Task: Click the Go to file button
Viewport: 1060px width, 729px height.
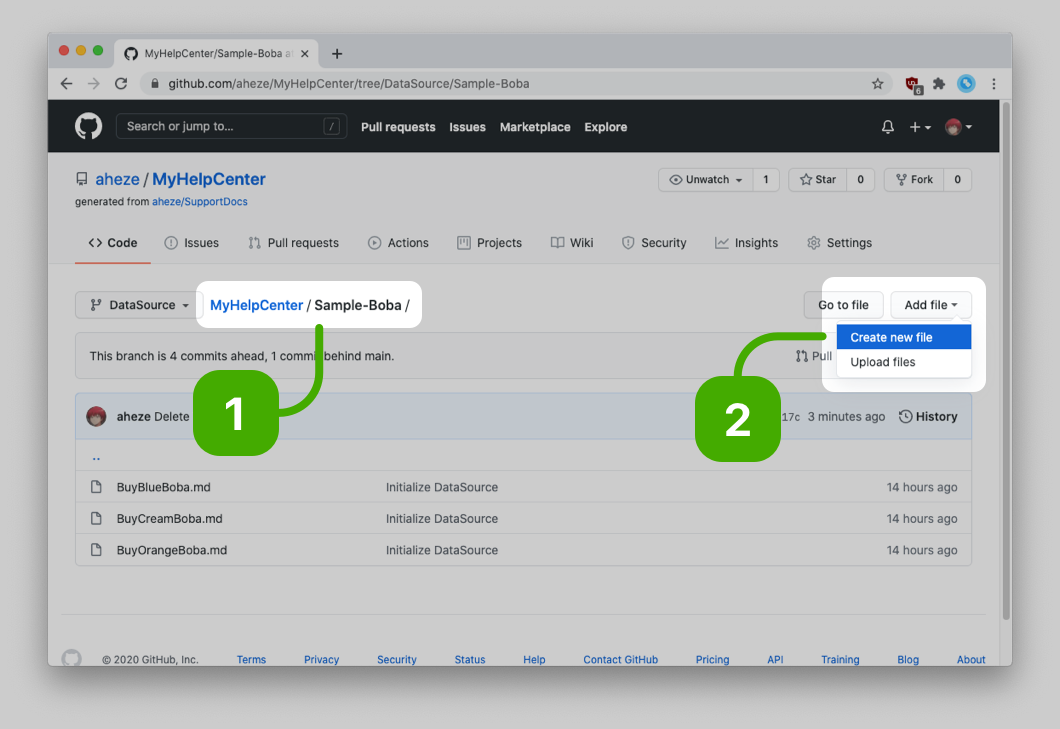Action: click(843, 305)
